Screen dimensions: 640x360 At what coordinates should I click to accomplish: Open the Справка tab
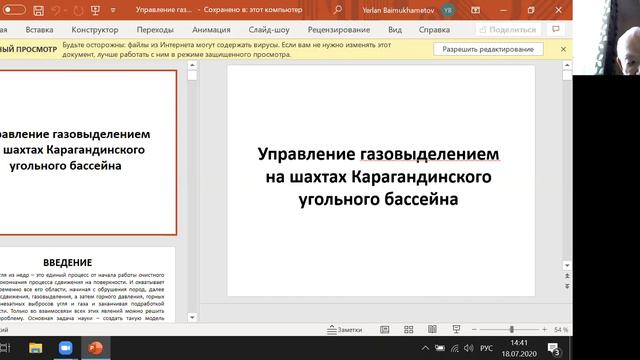pyautogui.click(x=434, y=30)
